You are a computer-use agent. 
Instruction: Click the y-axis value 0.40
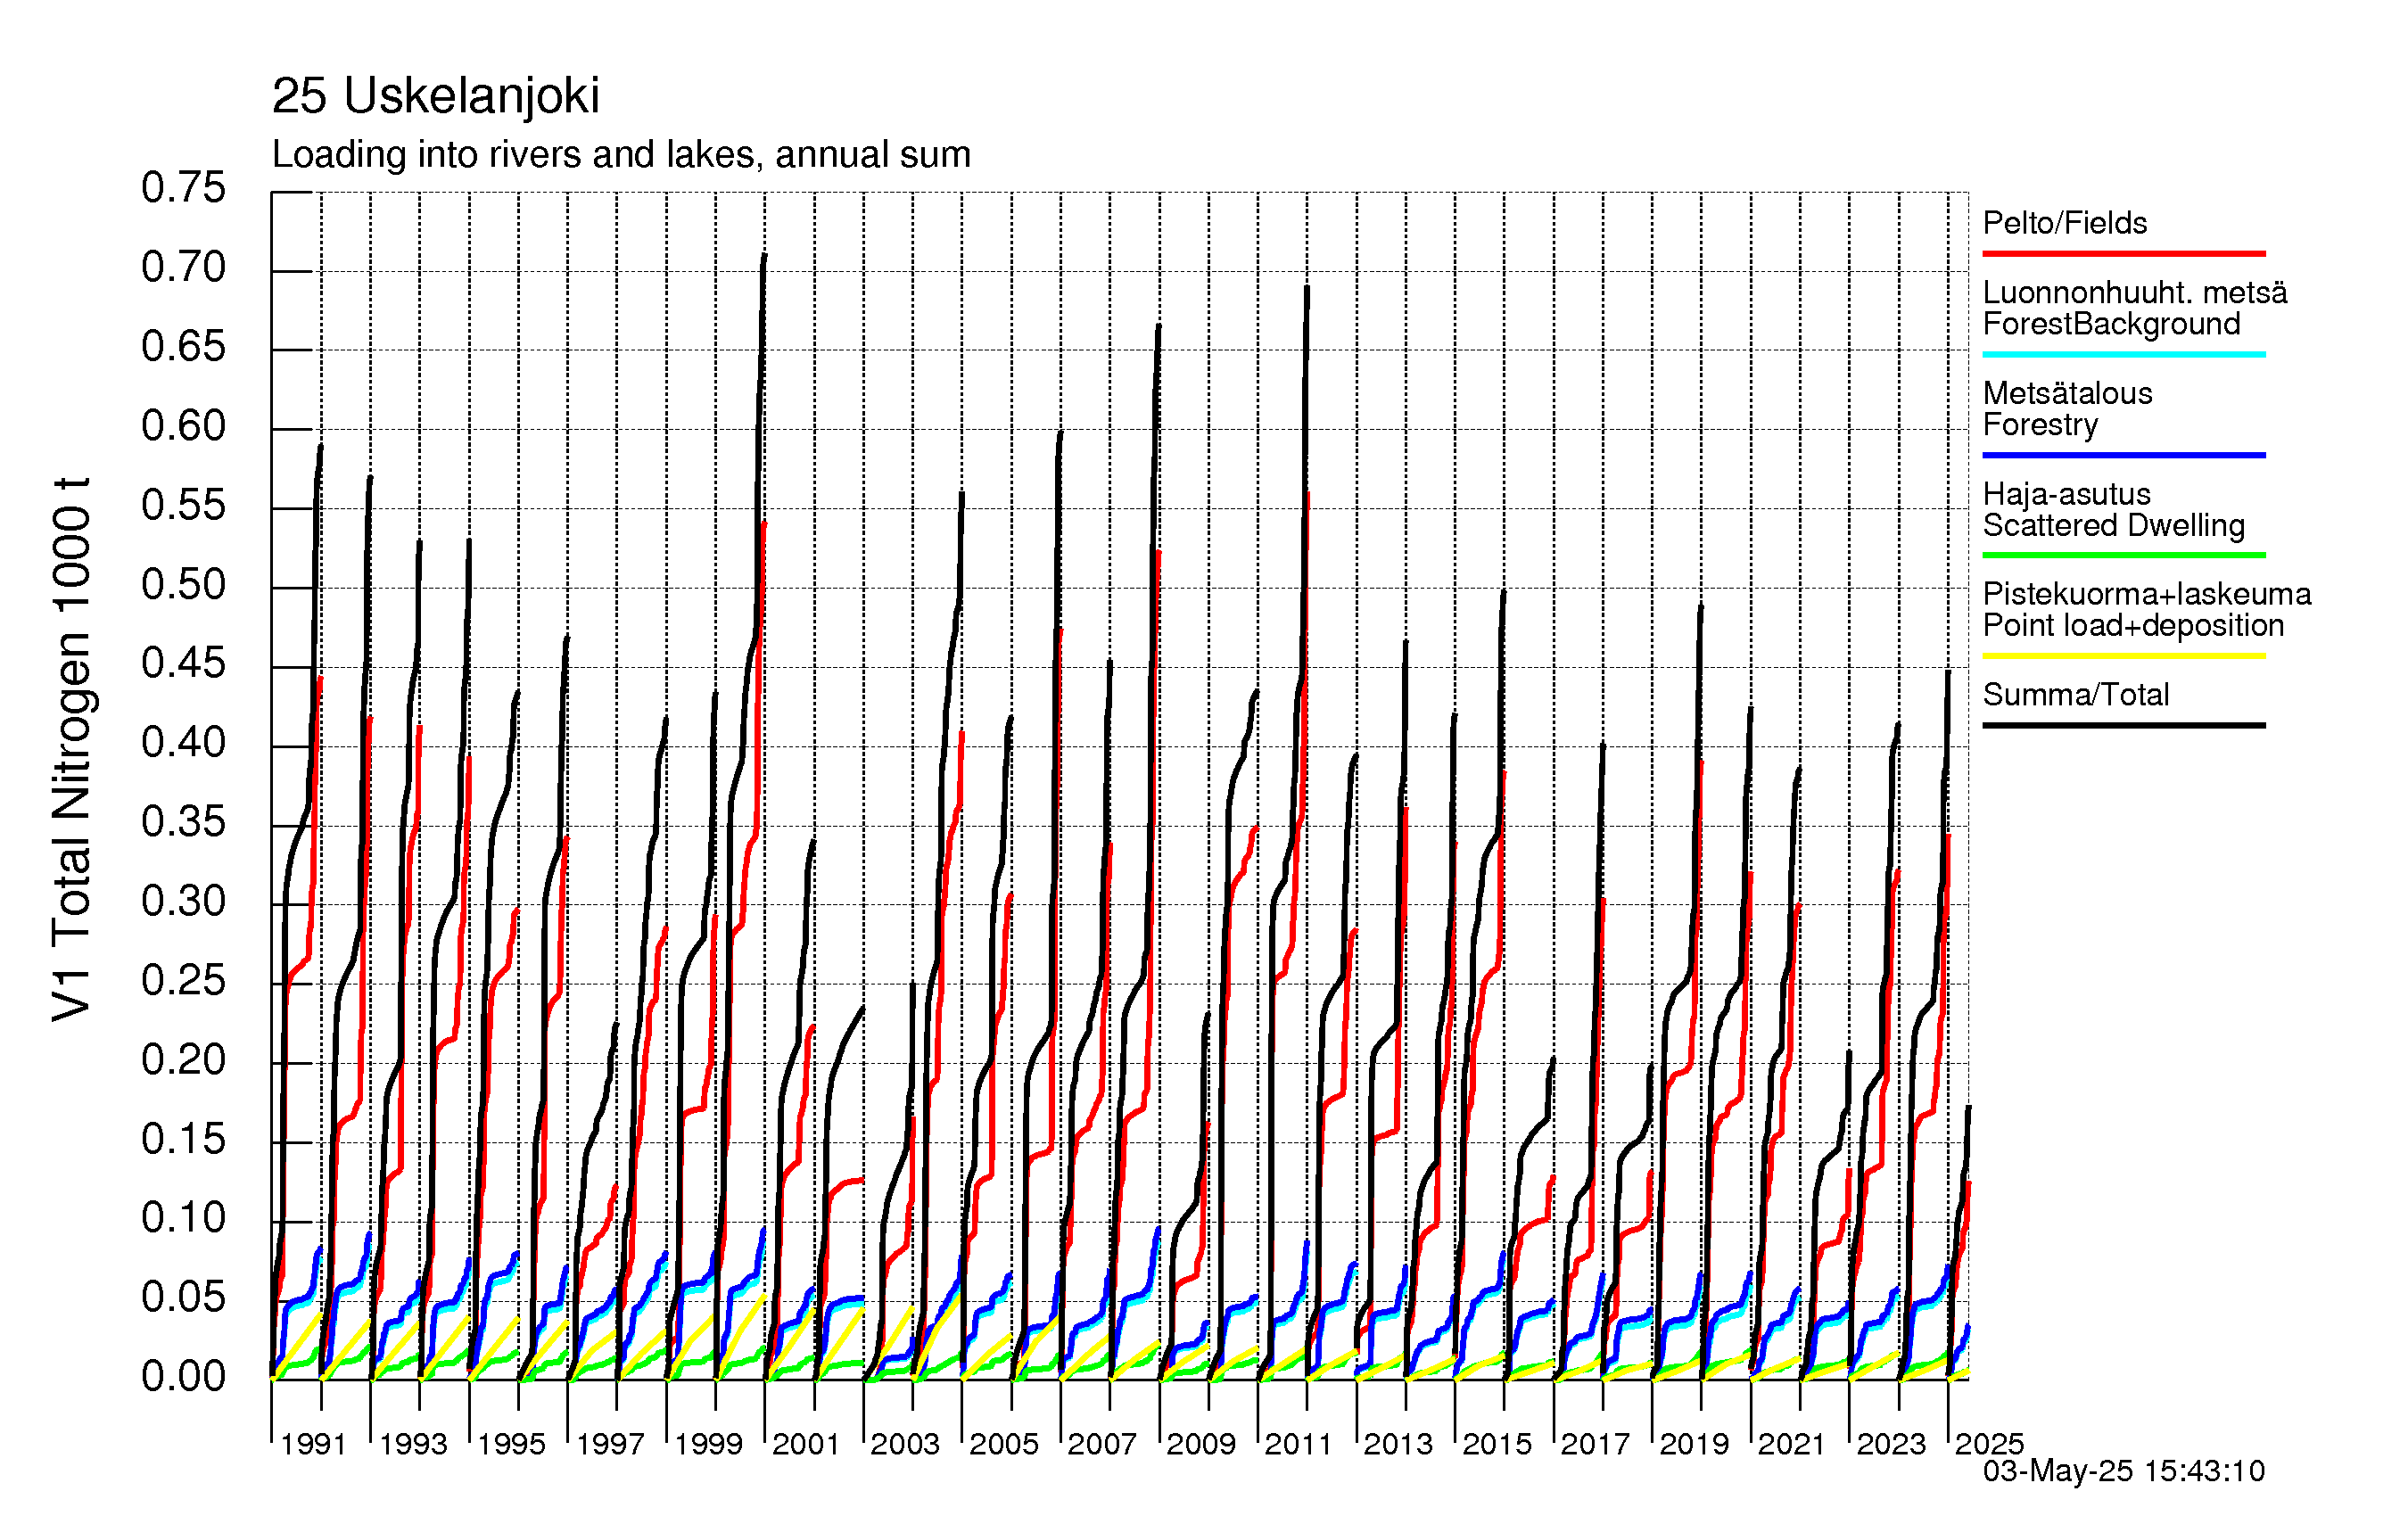(x=183, y=742)
